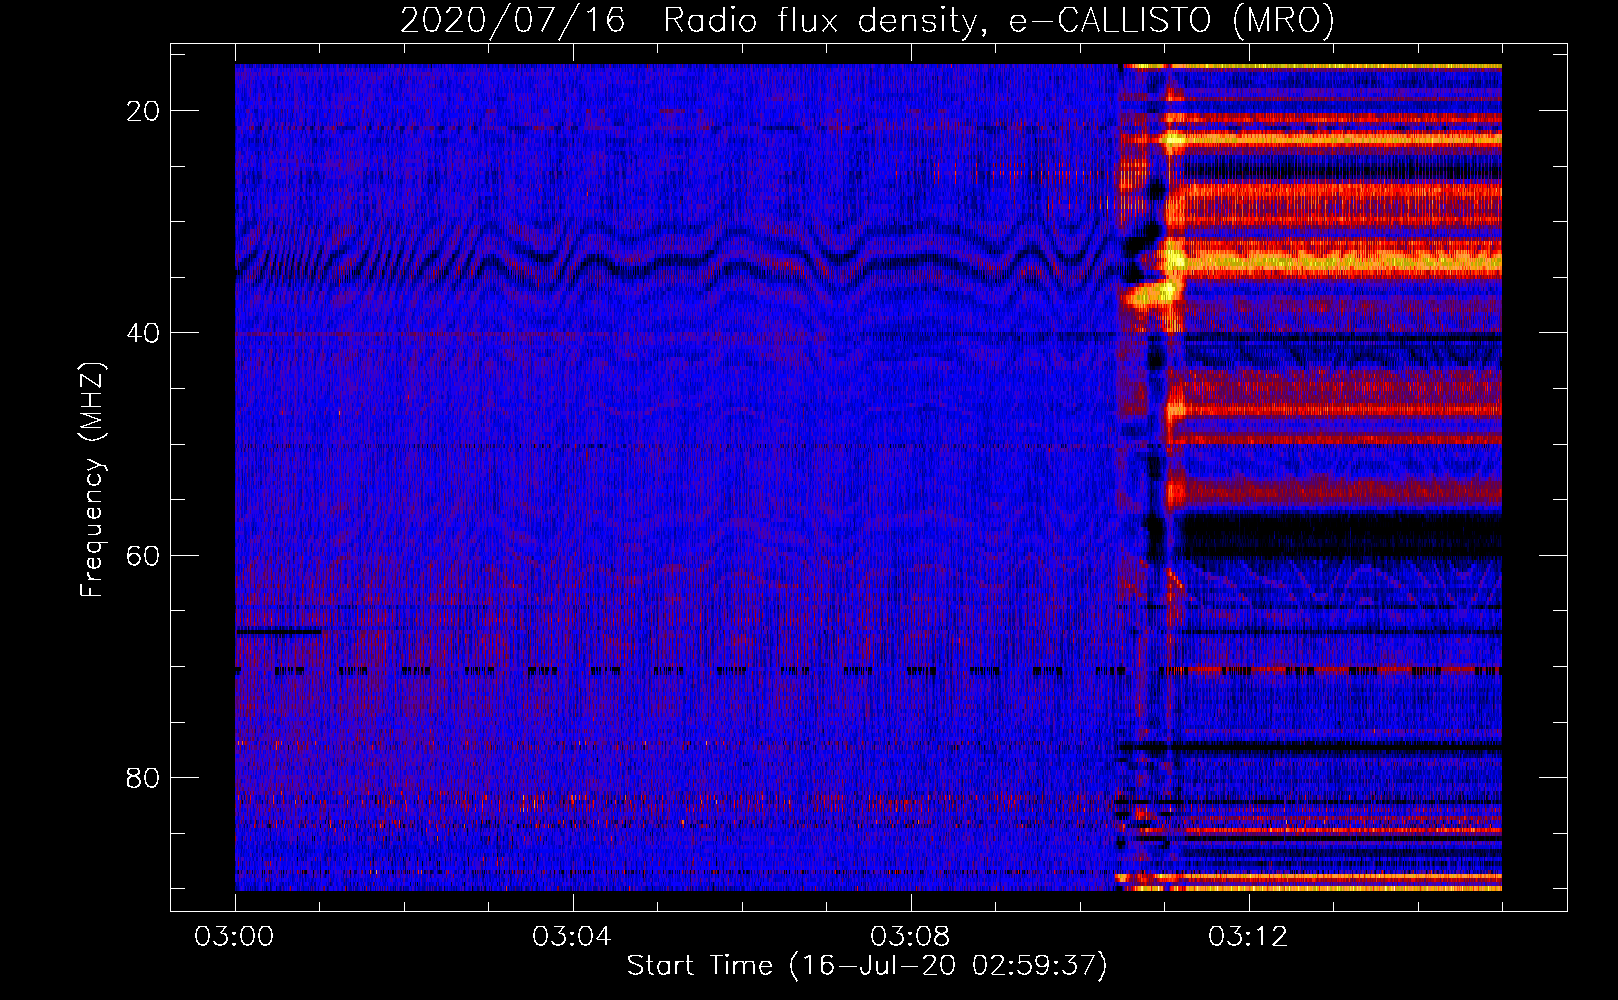Click the Start Time axis label text
The image size is (1618, 1000).
pyautogui.click(x=867, y=966)
